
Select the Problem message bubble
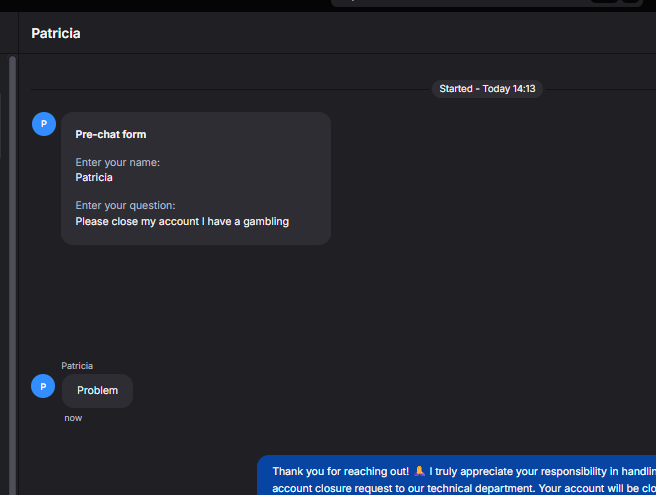click(97, 390)
